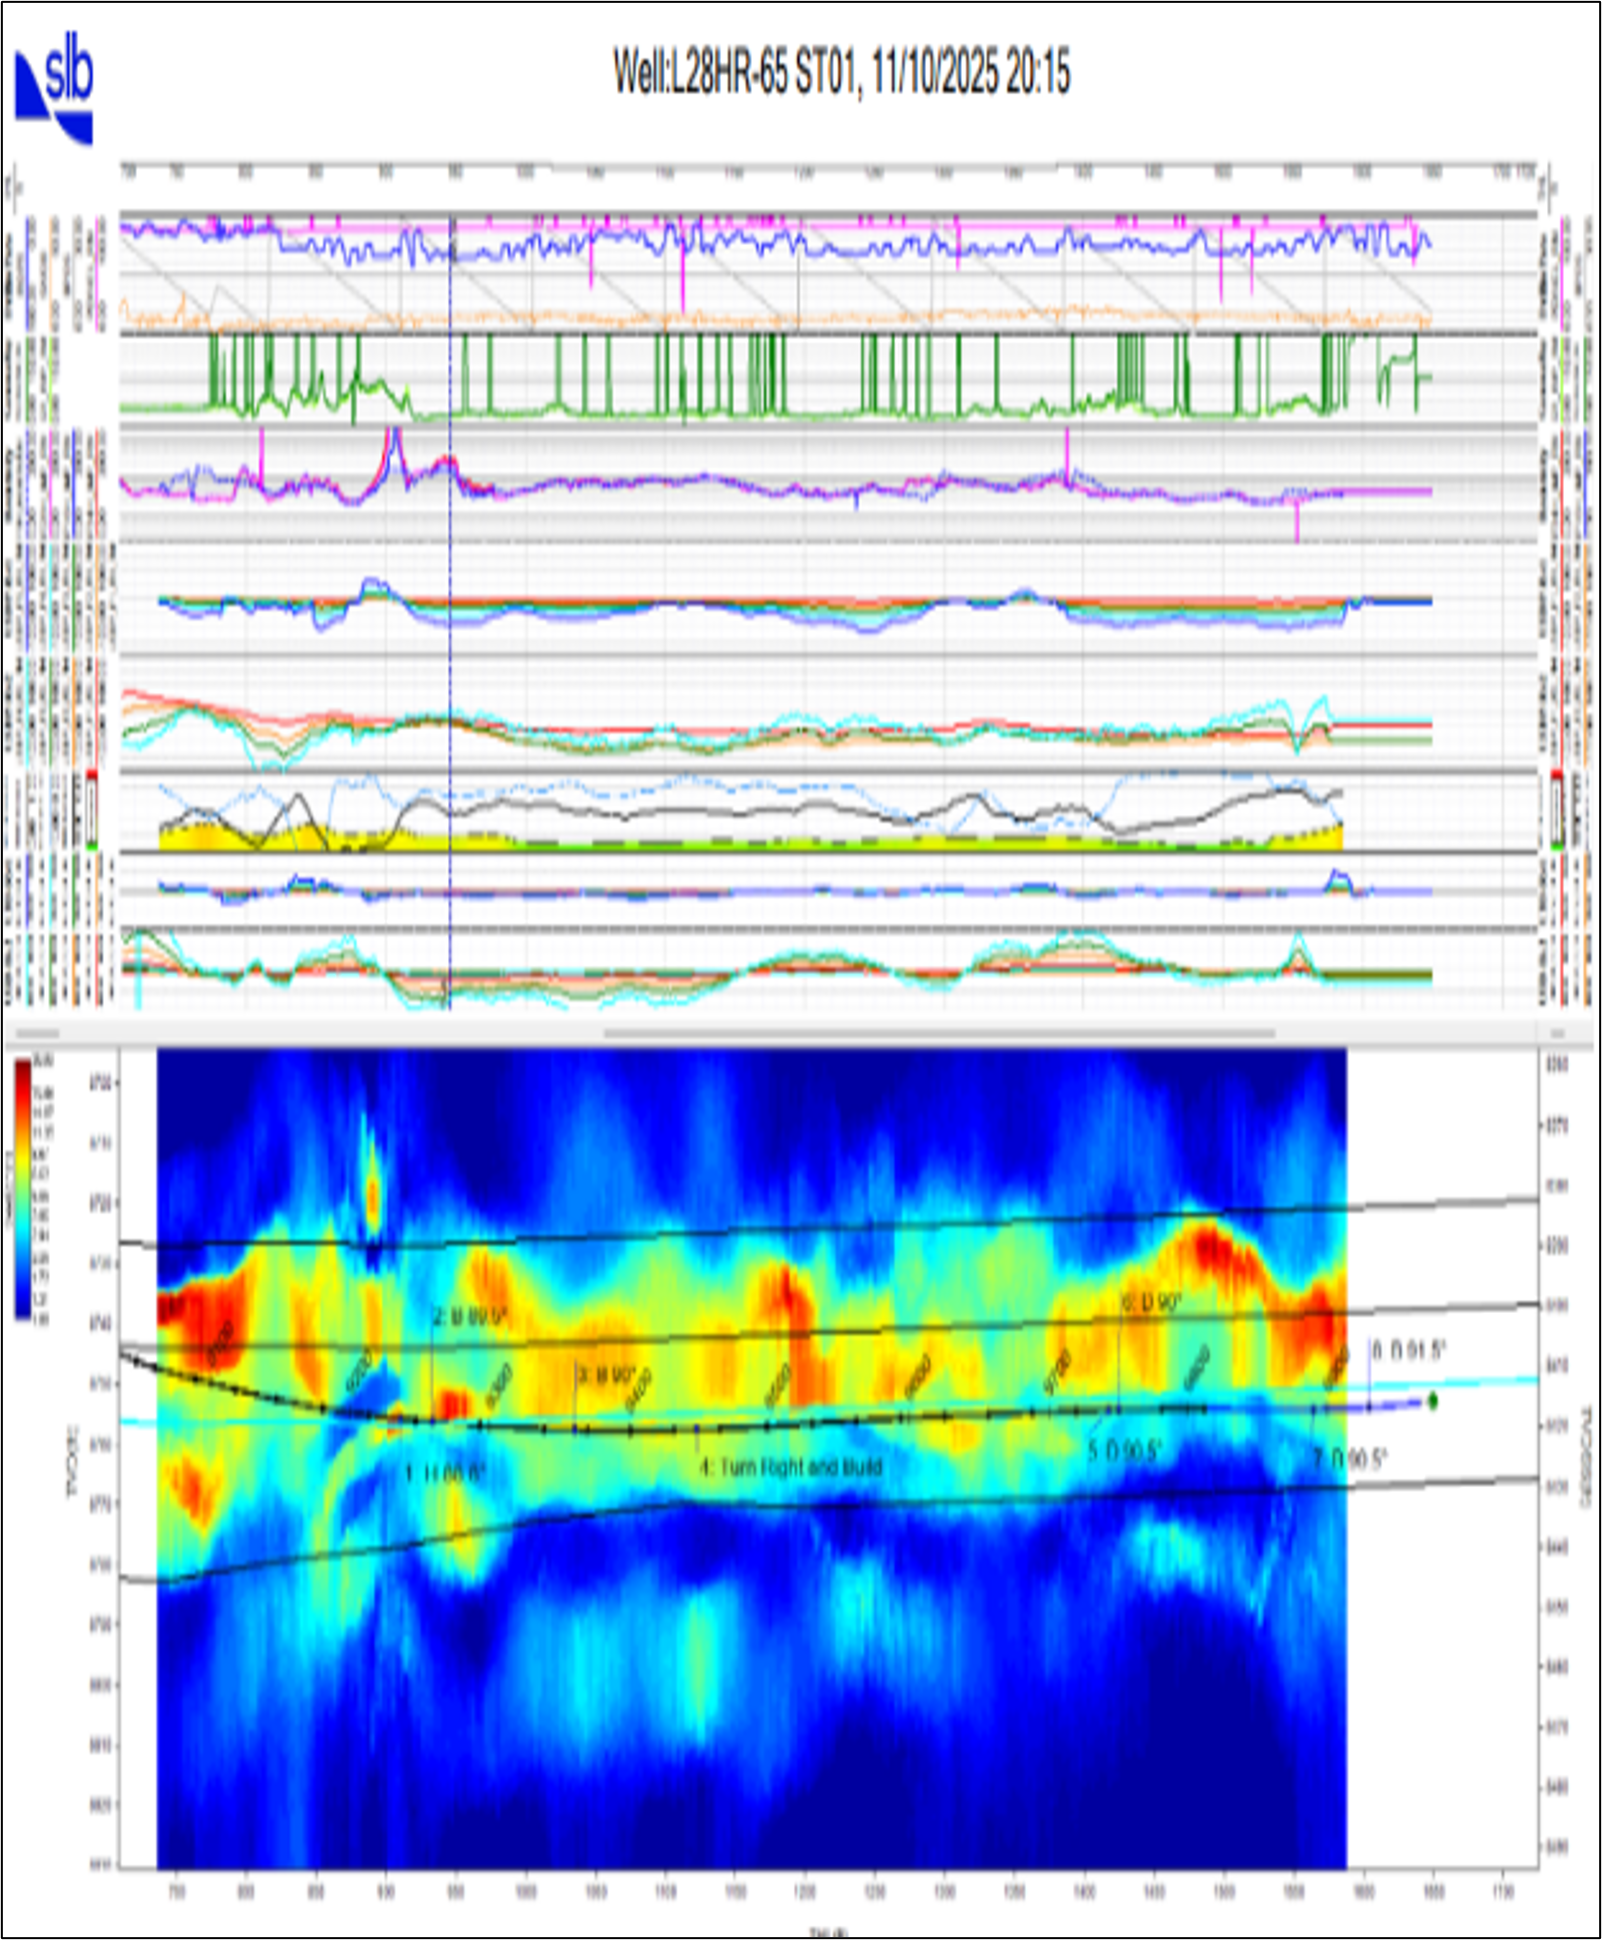
Task: Select the '4: Turn Right and Build' annotation
Action: 790,1467
